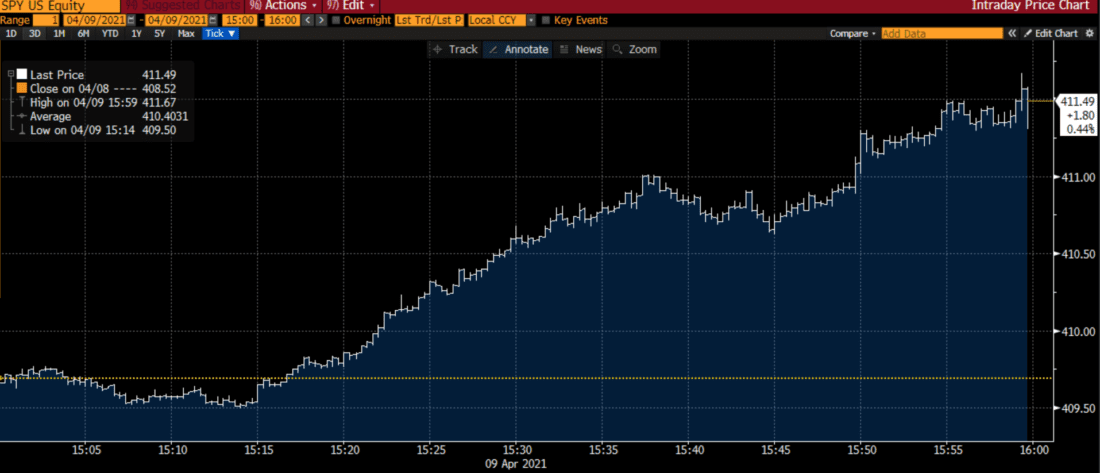This screenshot has width=1100, height=473.
Task: Collapse the legend tree minus box
Action: pos(12,74)
